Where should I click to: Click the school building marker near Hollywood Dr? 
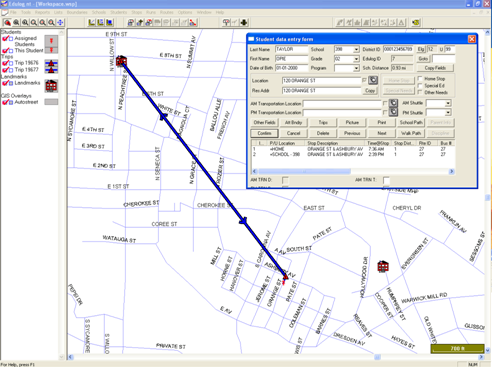click(x=383, y=266)
